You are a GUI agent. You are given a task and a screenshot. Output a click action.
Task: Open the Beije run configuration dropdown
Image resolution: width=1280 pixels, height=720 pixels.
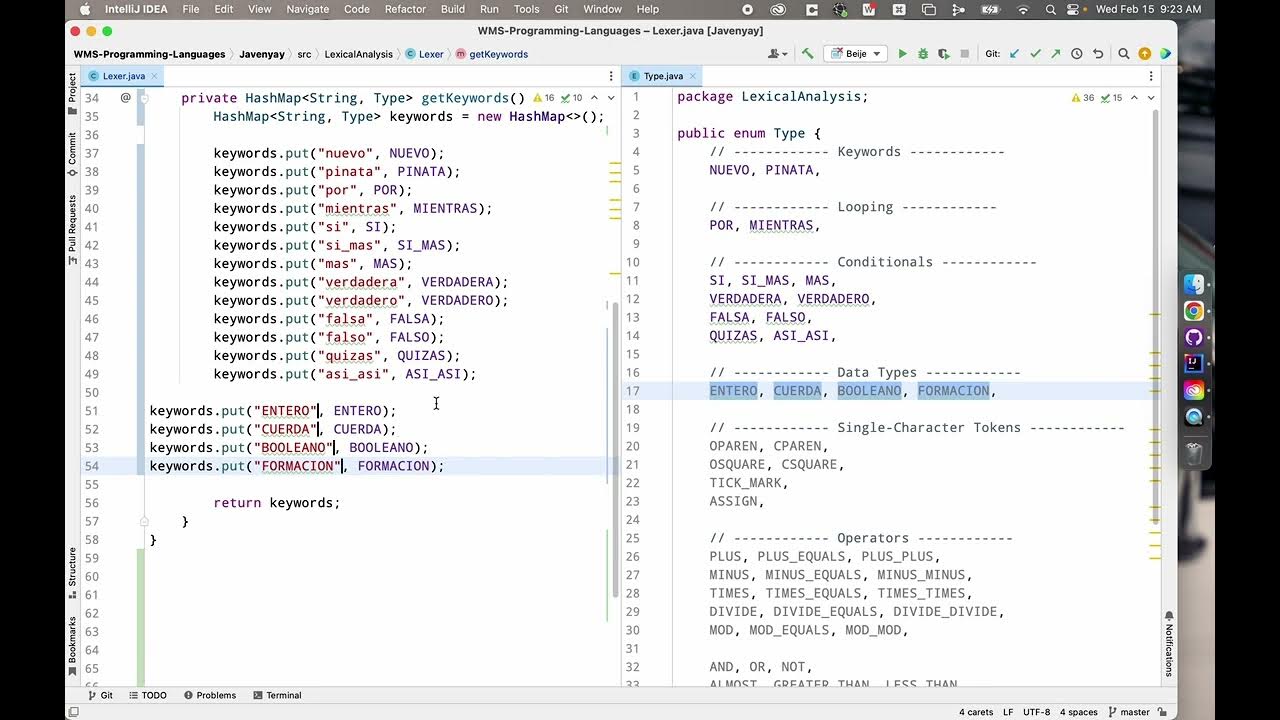click(x=856, y=54)
